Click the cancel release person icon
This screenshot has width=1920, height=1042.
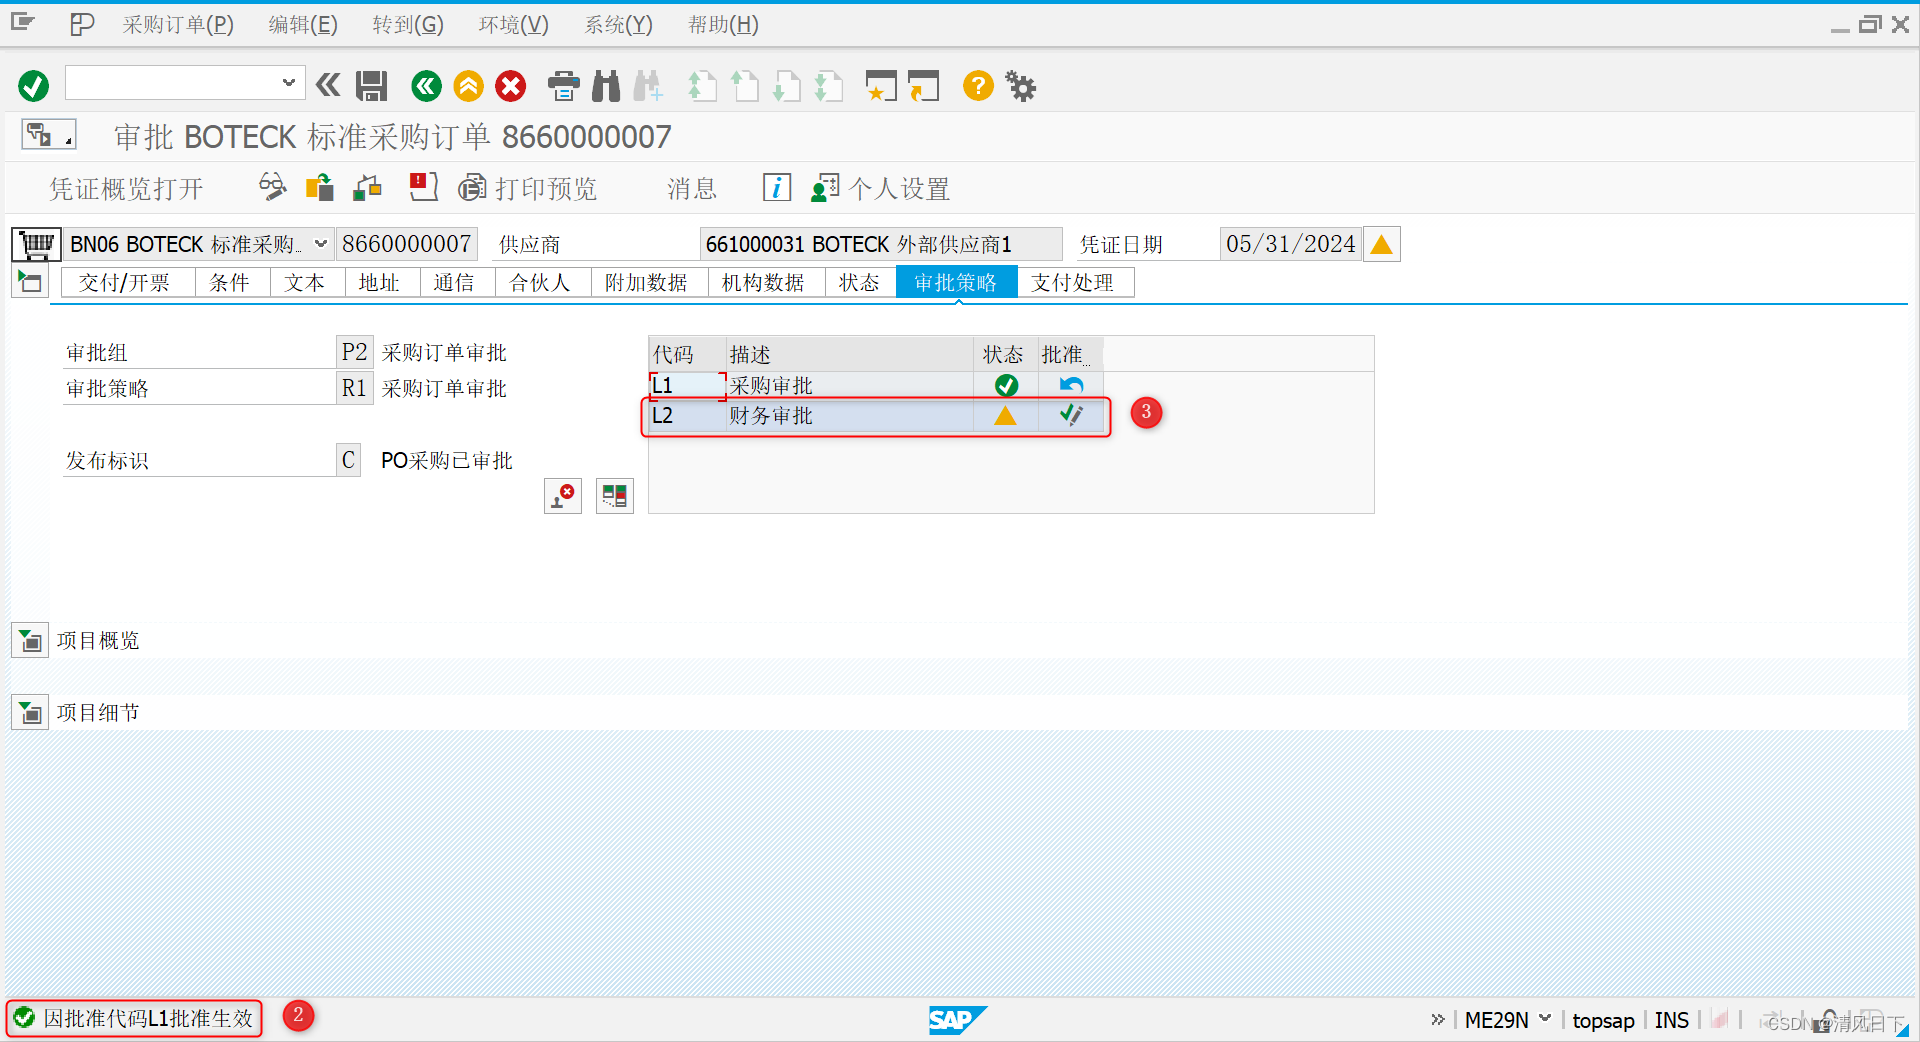(x=563, y=495)
